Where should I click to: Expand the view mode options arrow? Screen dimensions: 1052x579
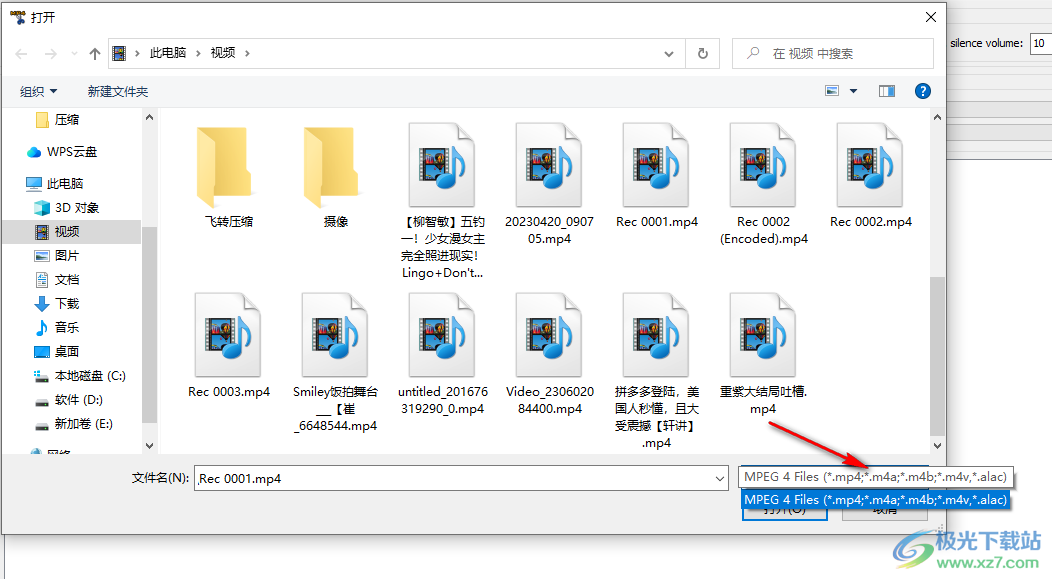click(x=853, y=91)
